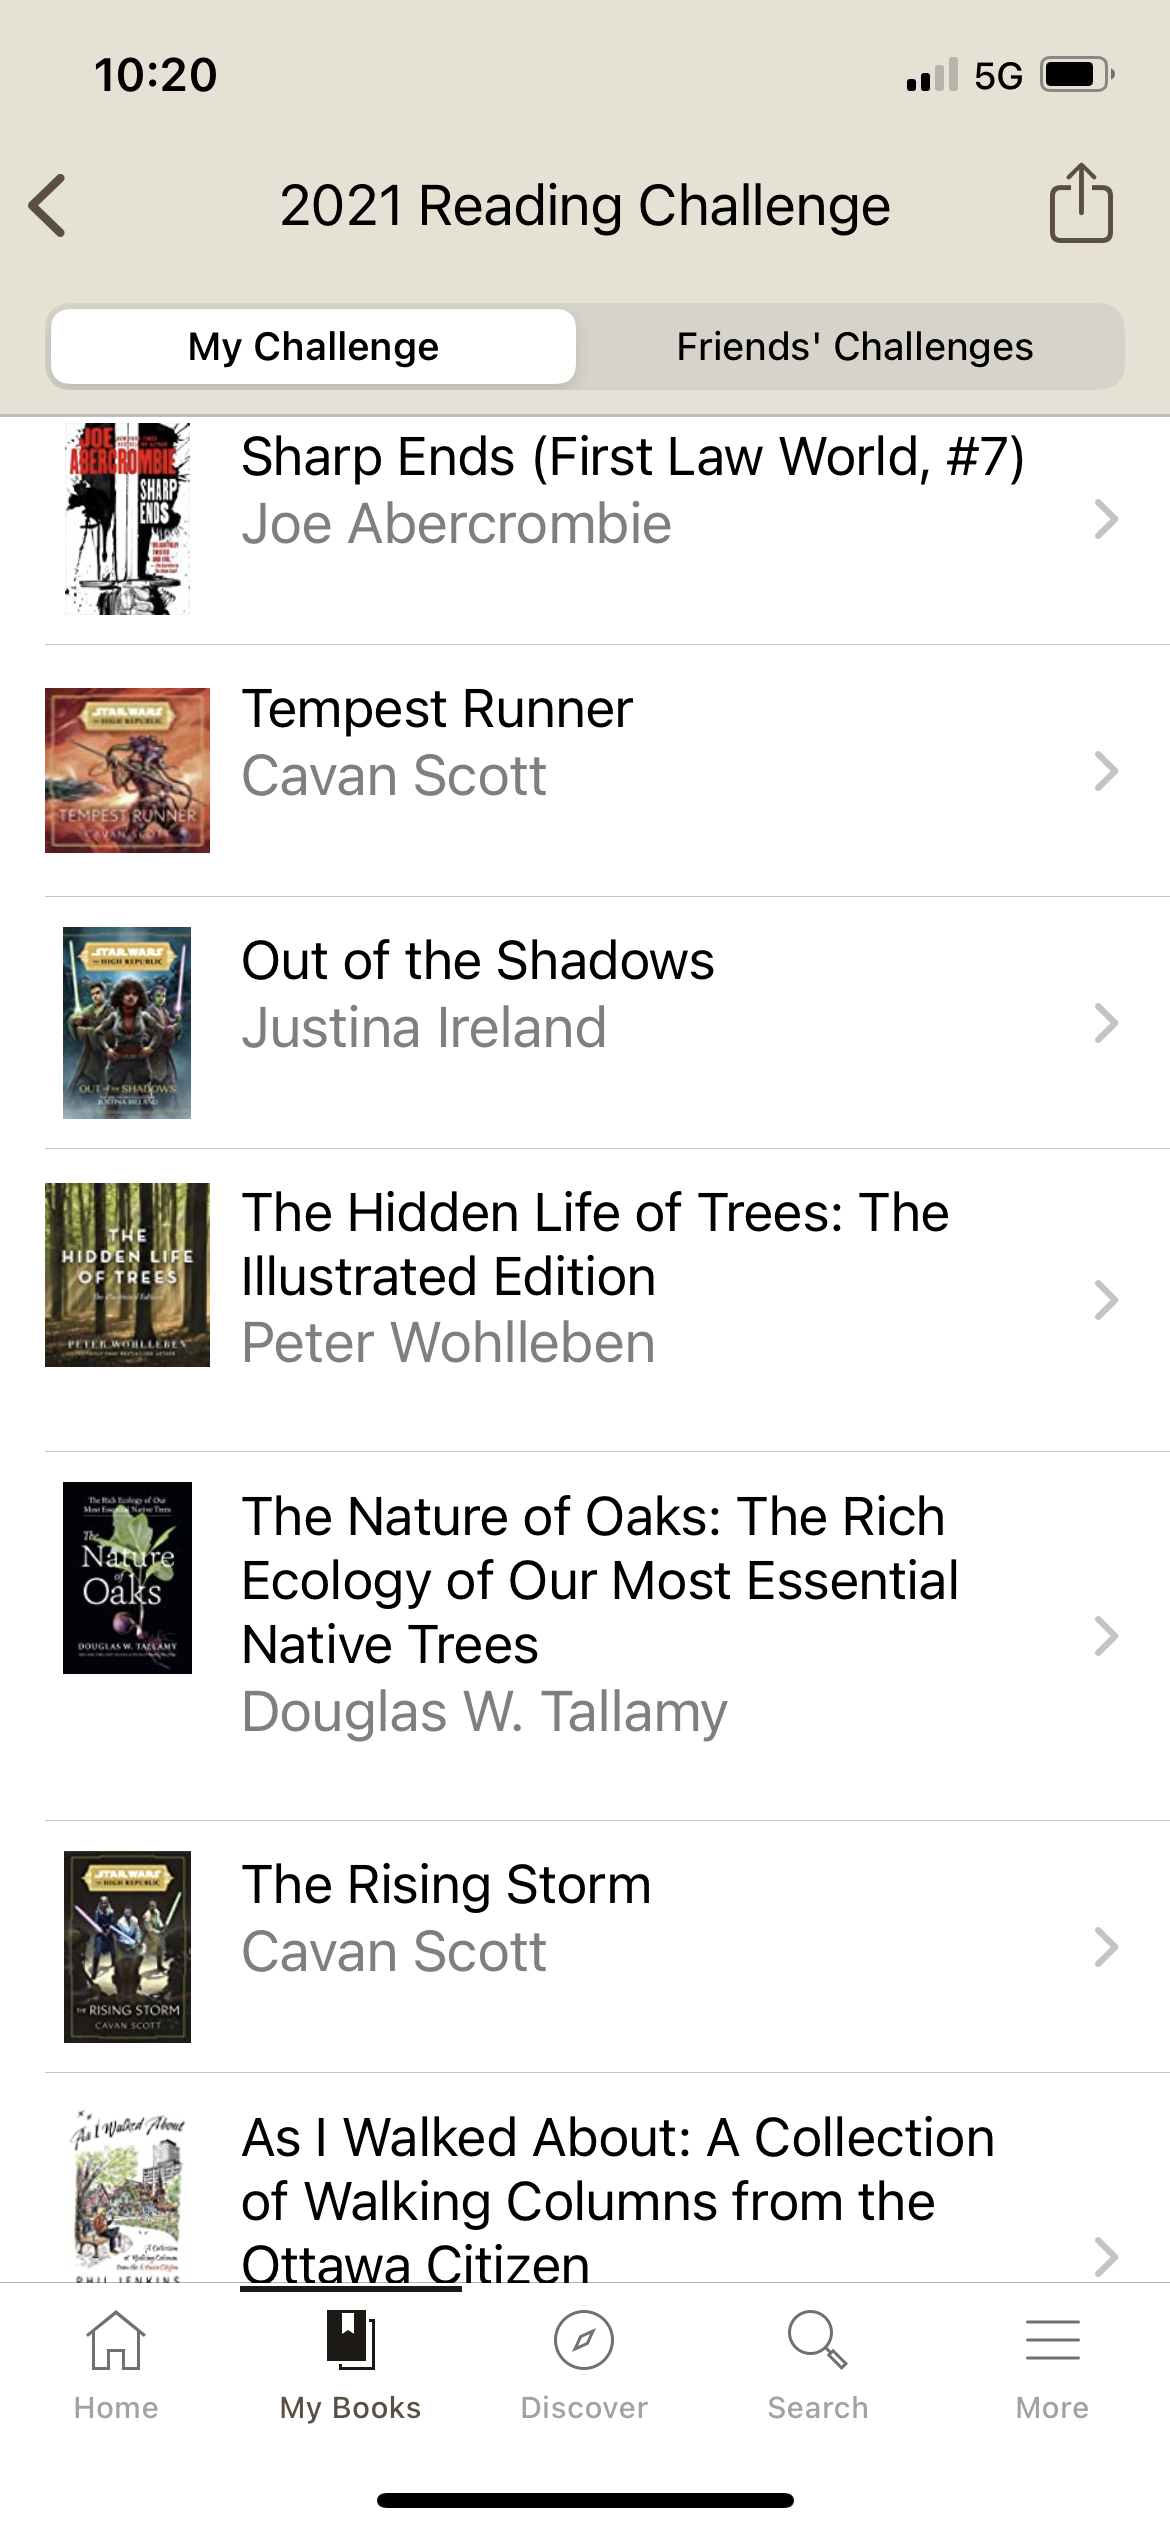Open The Nature of Oaks title
This screenshot has width=1170, height=2532.
click(x=600, y=1580)
